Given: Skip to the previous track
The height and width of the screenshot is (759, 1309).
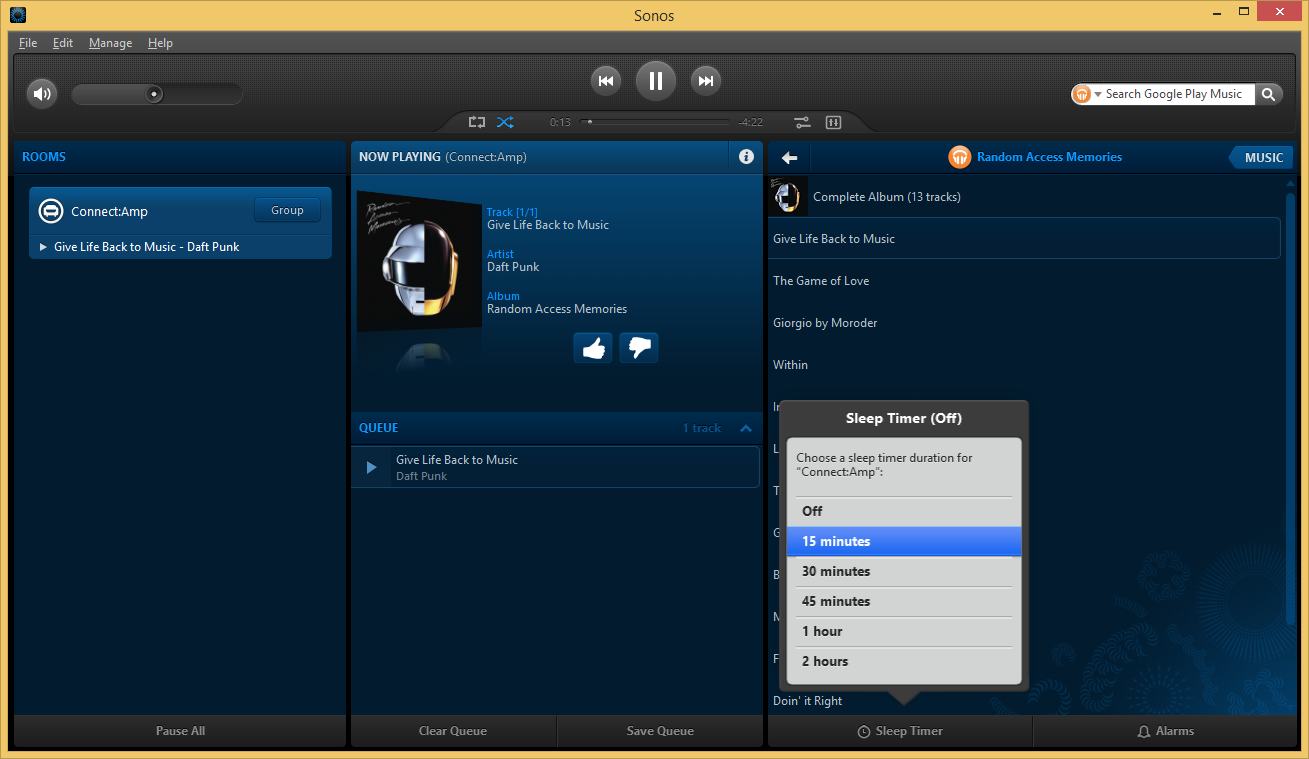Looking at the screenshot, I should pyautogui.click(x=605, y=81).
